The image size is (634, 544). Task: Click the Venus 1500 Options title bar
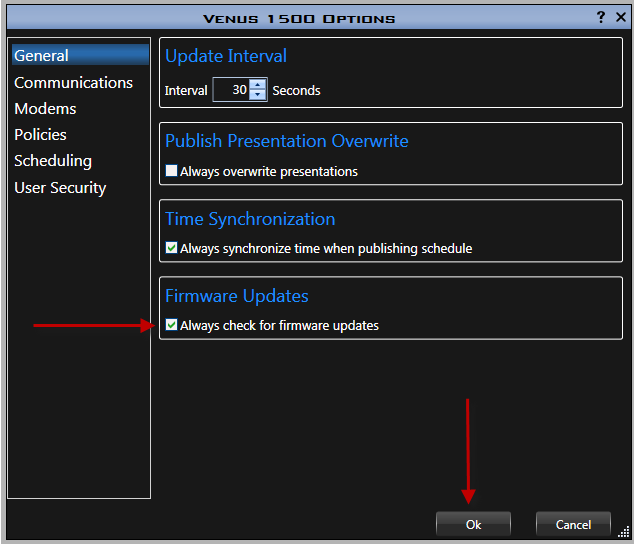click(x=300, y=18)
